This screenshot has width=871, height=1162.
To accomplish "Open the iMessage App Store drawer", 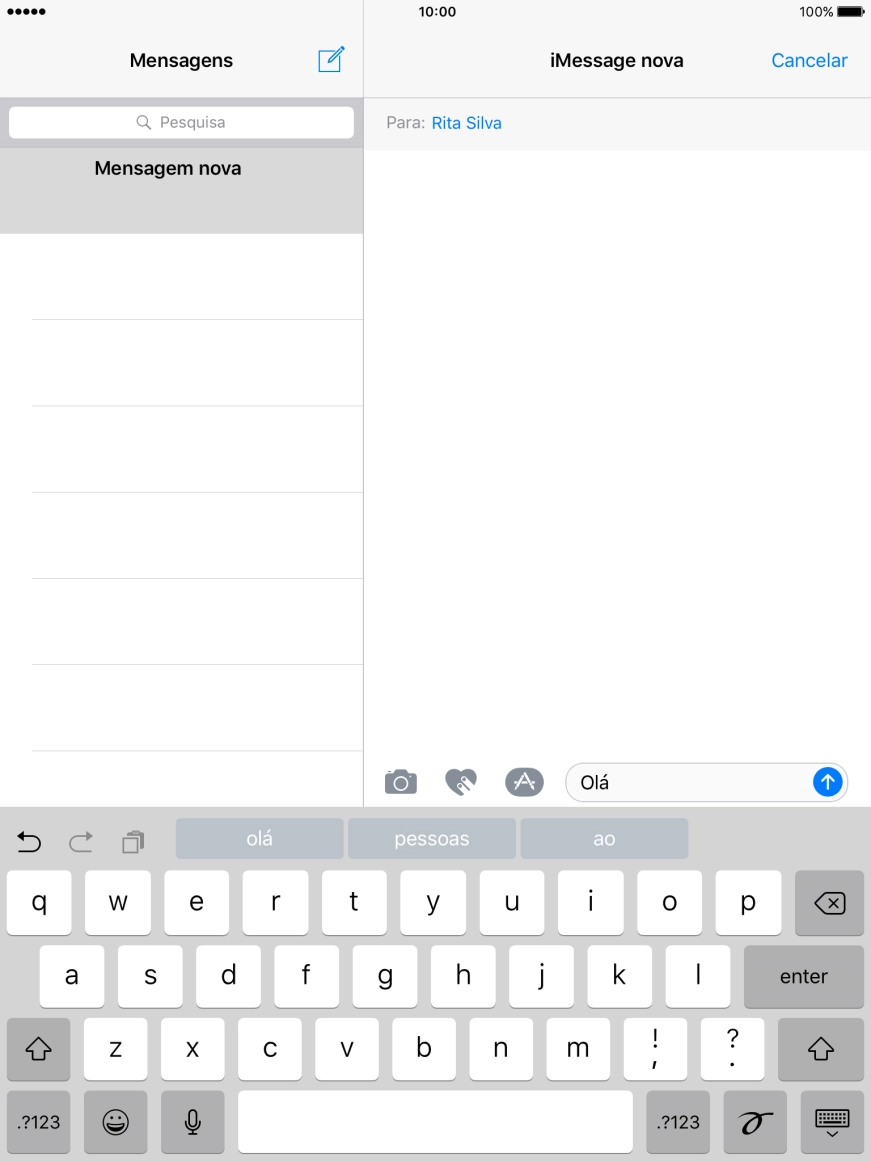I will point(524,782).
